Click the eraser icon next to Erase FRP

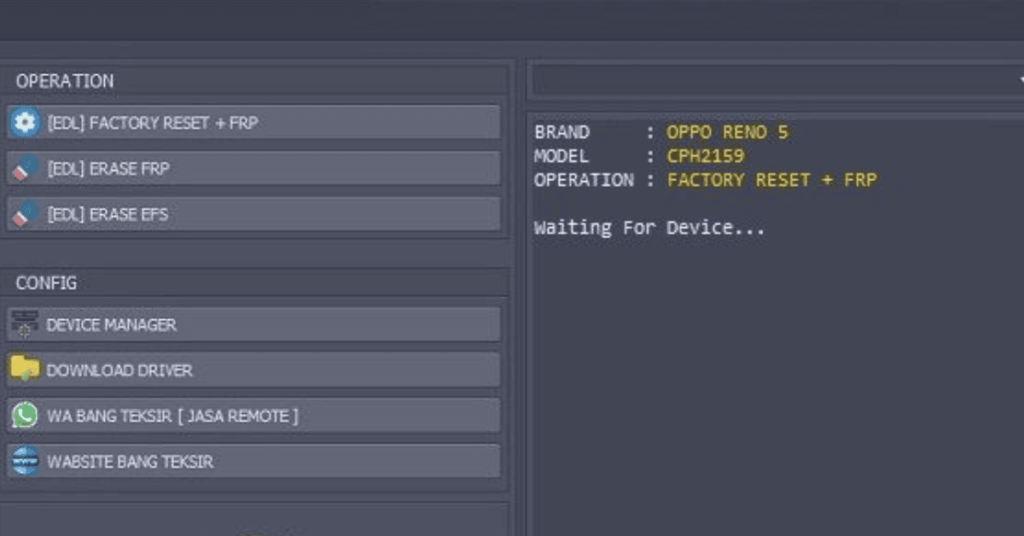pos(25,168)
